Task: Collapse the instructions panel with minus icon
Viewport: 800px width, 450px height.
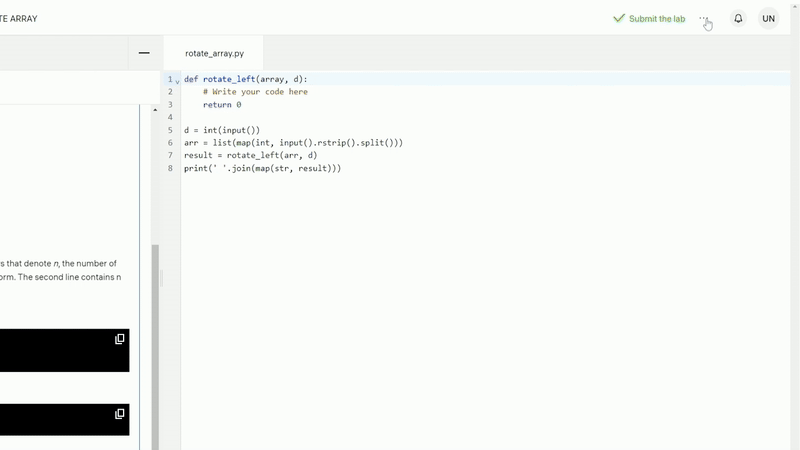Action: pos(144,53)
